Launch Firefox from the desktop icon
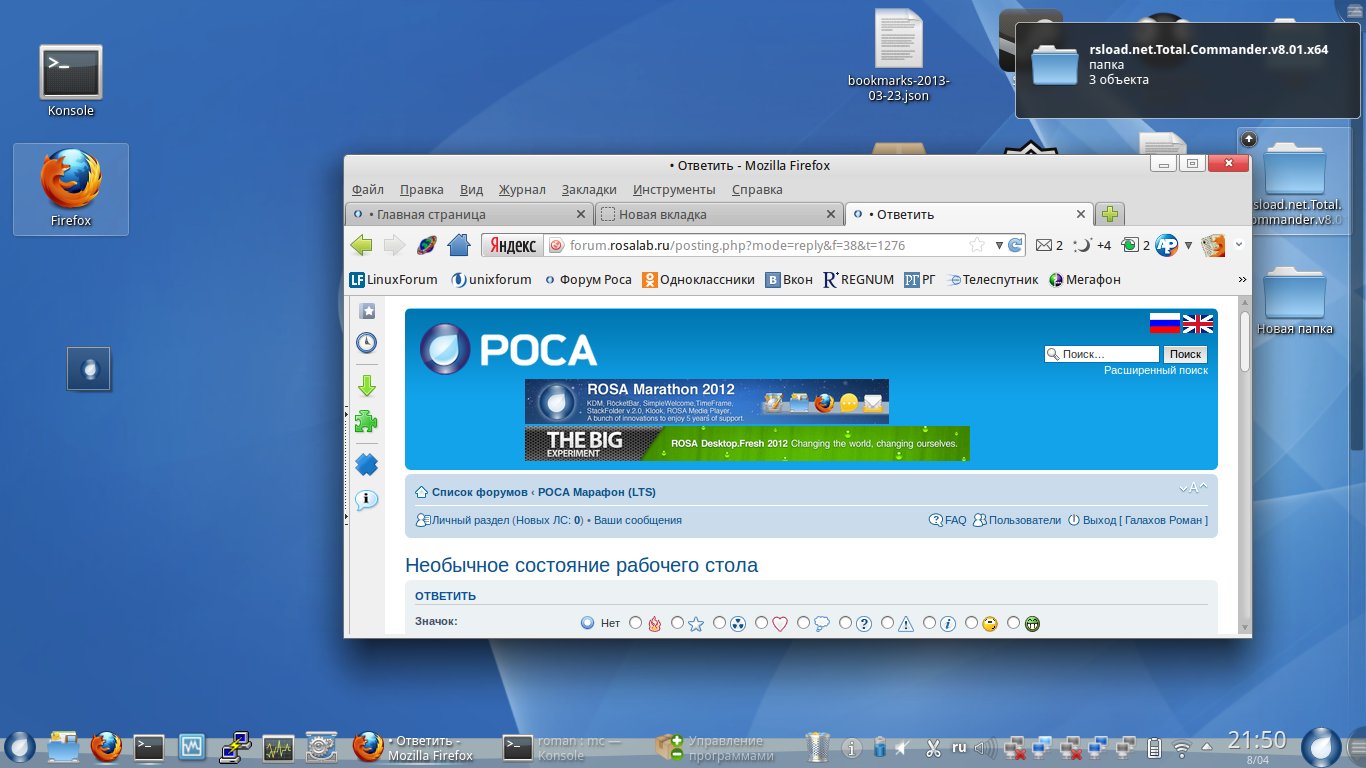The image size is (1366, 768). pos(71,189)
